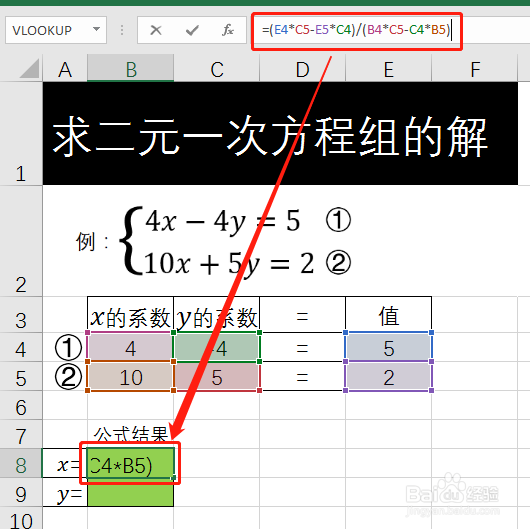Click the Name Box showing VLOOKUP

[x=56, y=30]
